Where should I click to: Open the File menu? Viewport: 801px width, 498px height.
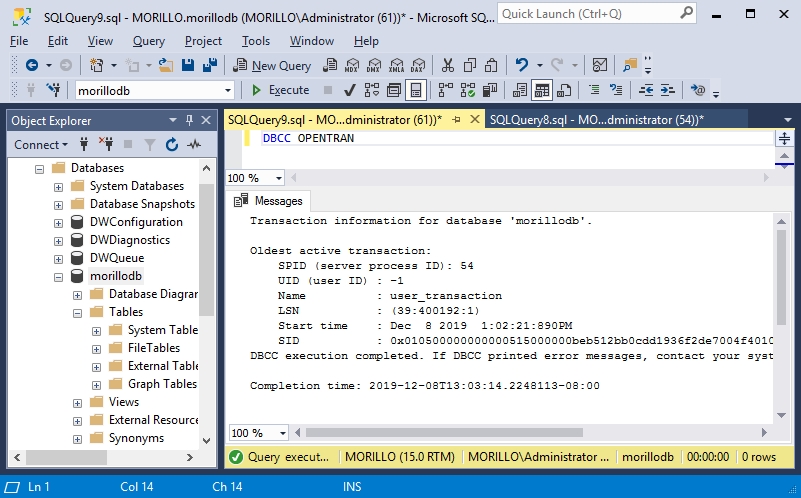pos(19,41)
